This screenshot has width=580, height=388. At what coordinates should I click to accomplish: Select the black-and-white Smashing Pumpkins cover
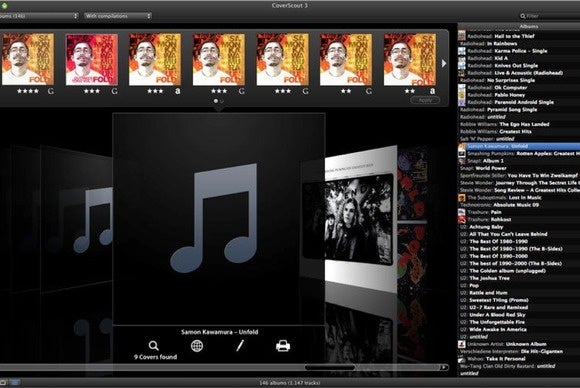361,218
